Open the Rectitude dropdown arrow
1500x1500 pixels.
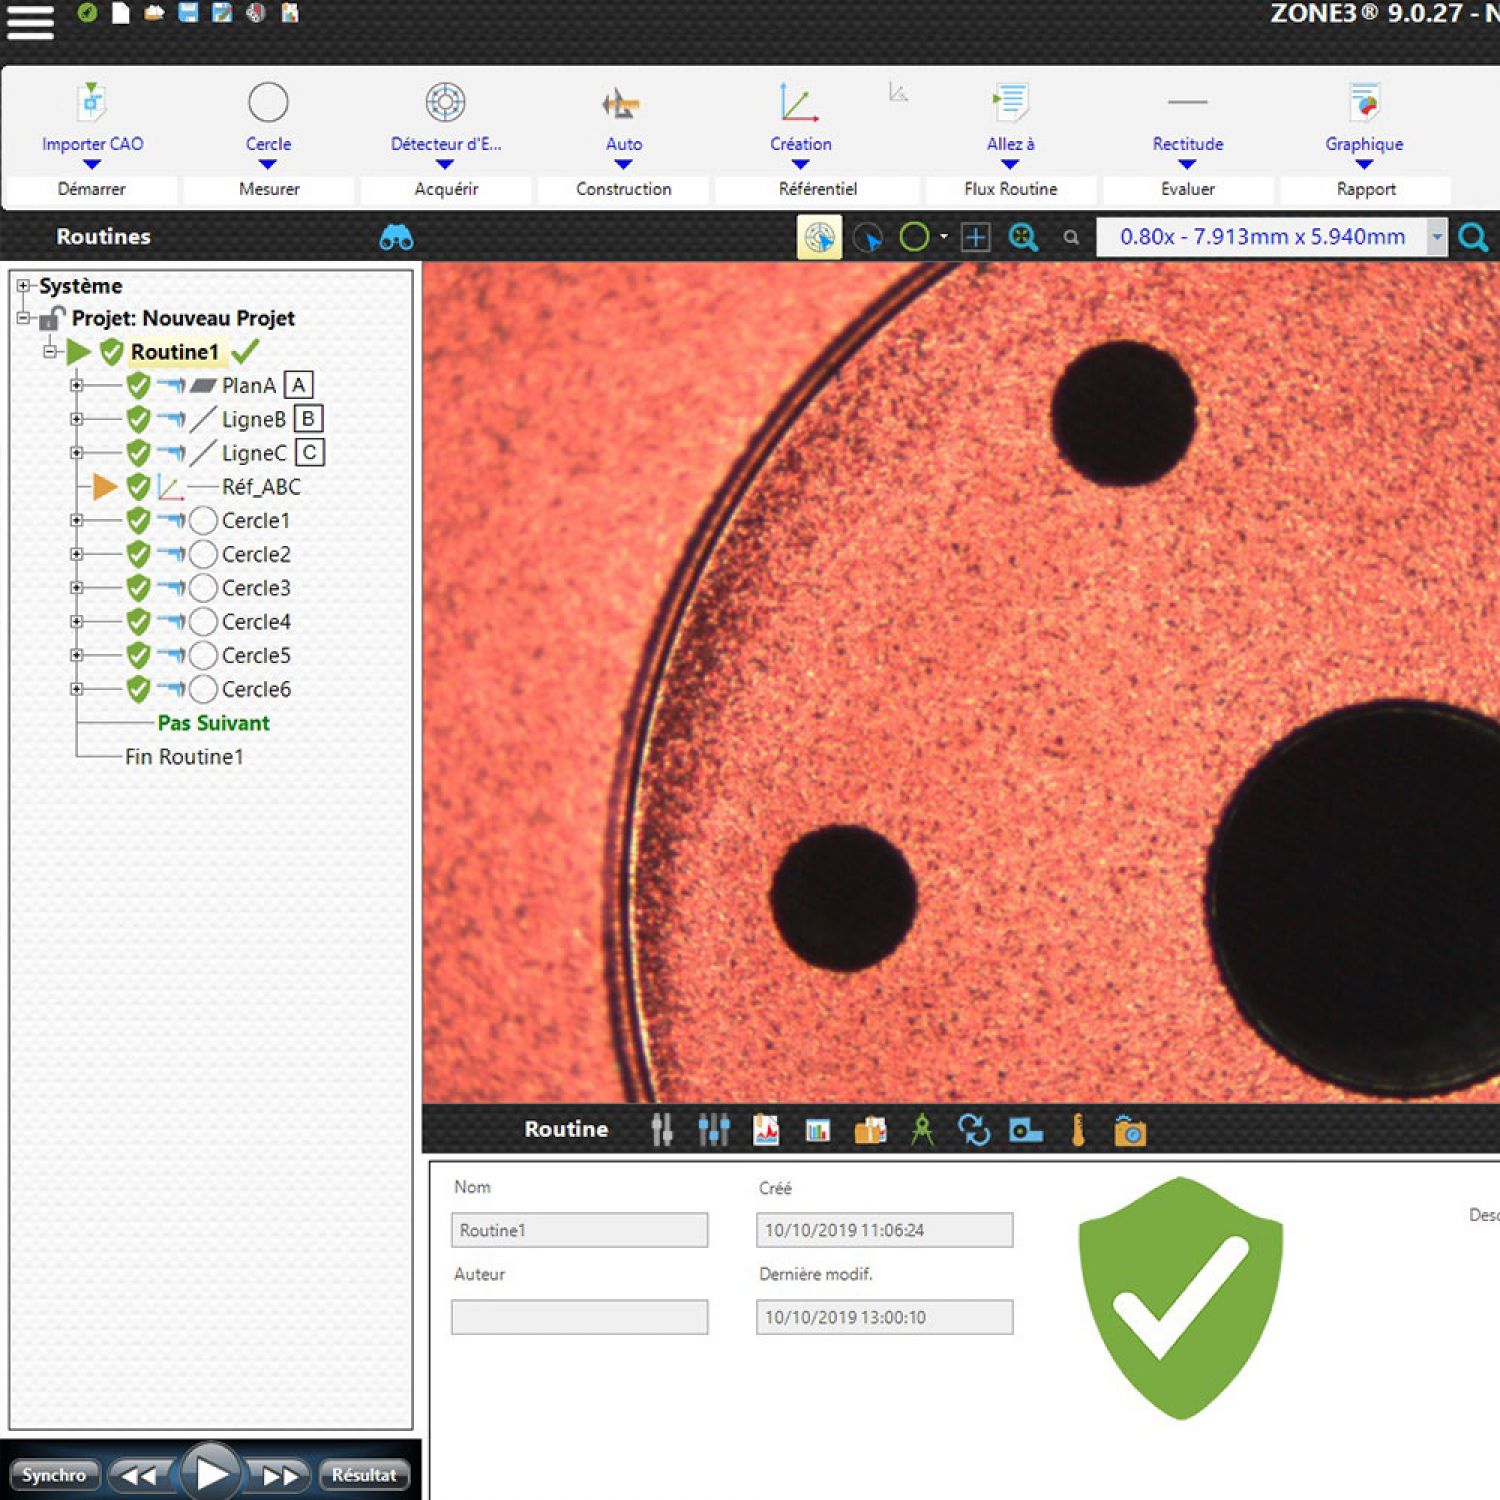click(1187, 165)
